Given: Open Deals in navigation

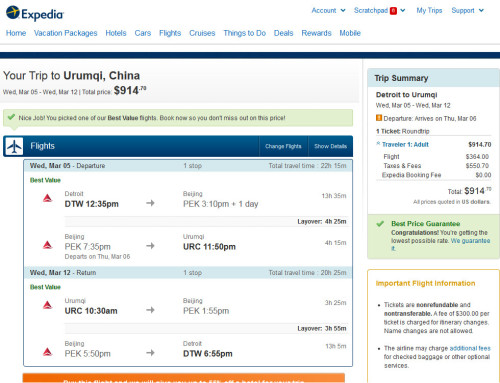Looking at the screenshot, I should (284, 33).
